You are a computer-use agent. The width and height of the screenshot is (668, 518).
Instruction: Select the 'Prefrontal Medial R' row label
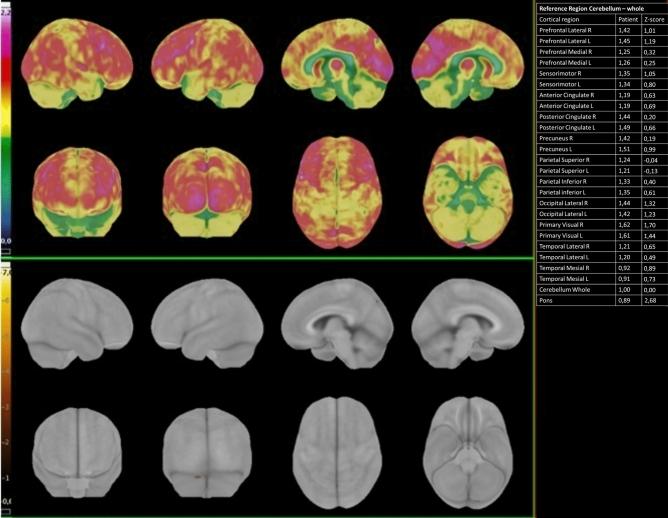[565, 52]
